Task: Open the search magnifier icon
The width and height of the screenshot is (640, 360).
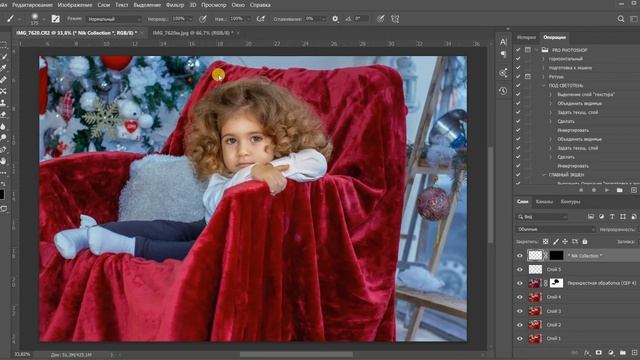Action: (620, 19)
